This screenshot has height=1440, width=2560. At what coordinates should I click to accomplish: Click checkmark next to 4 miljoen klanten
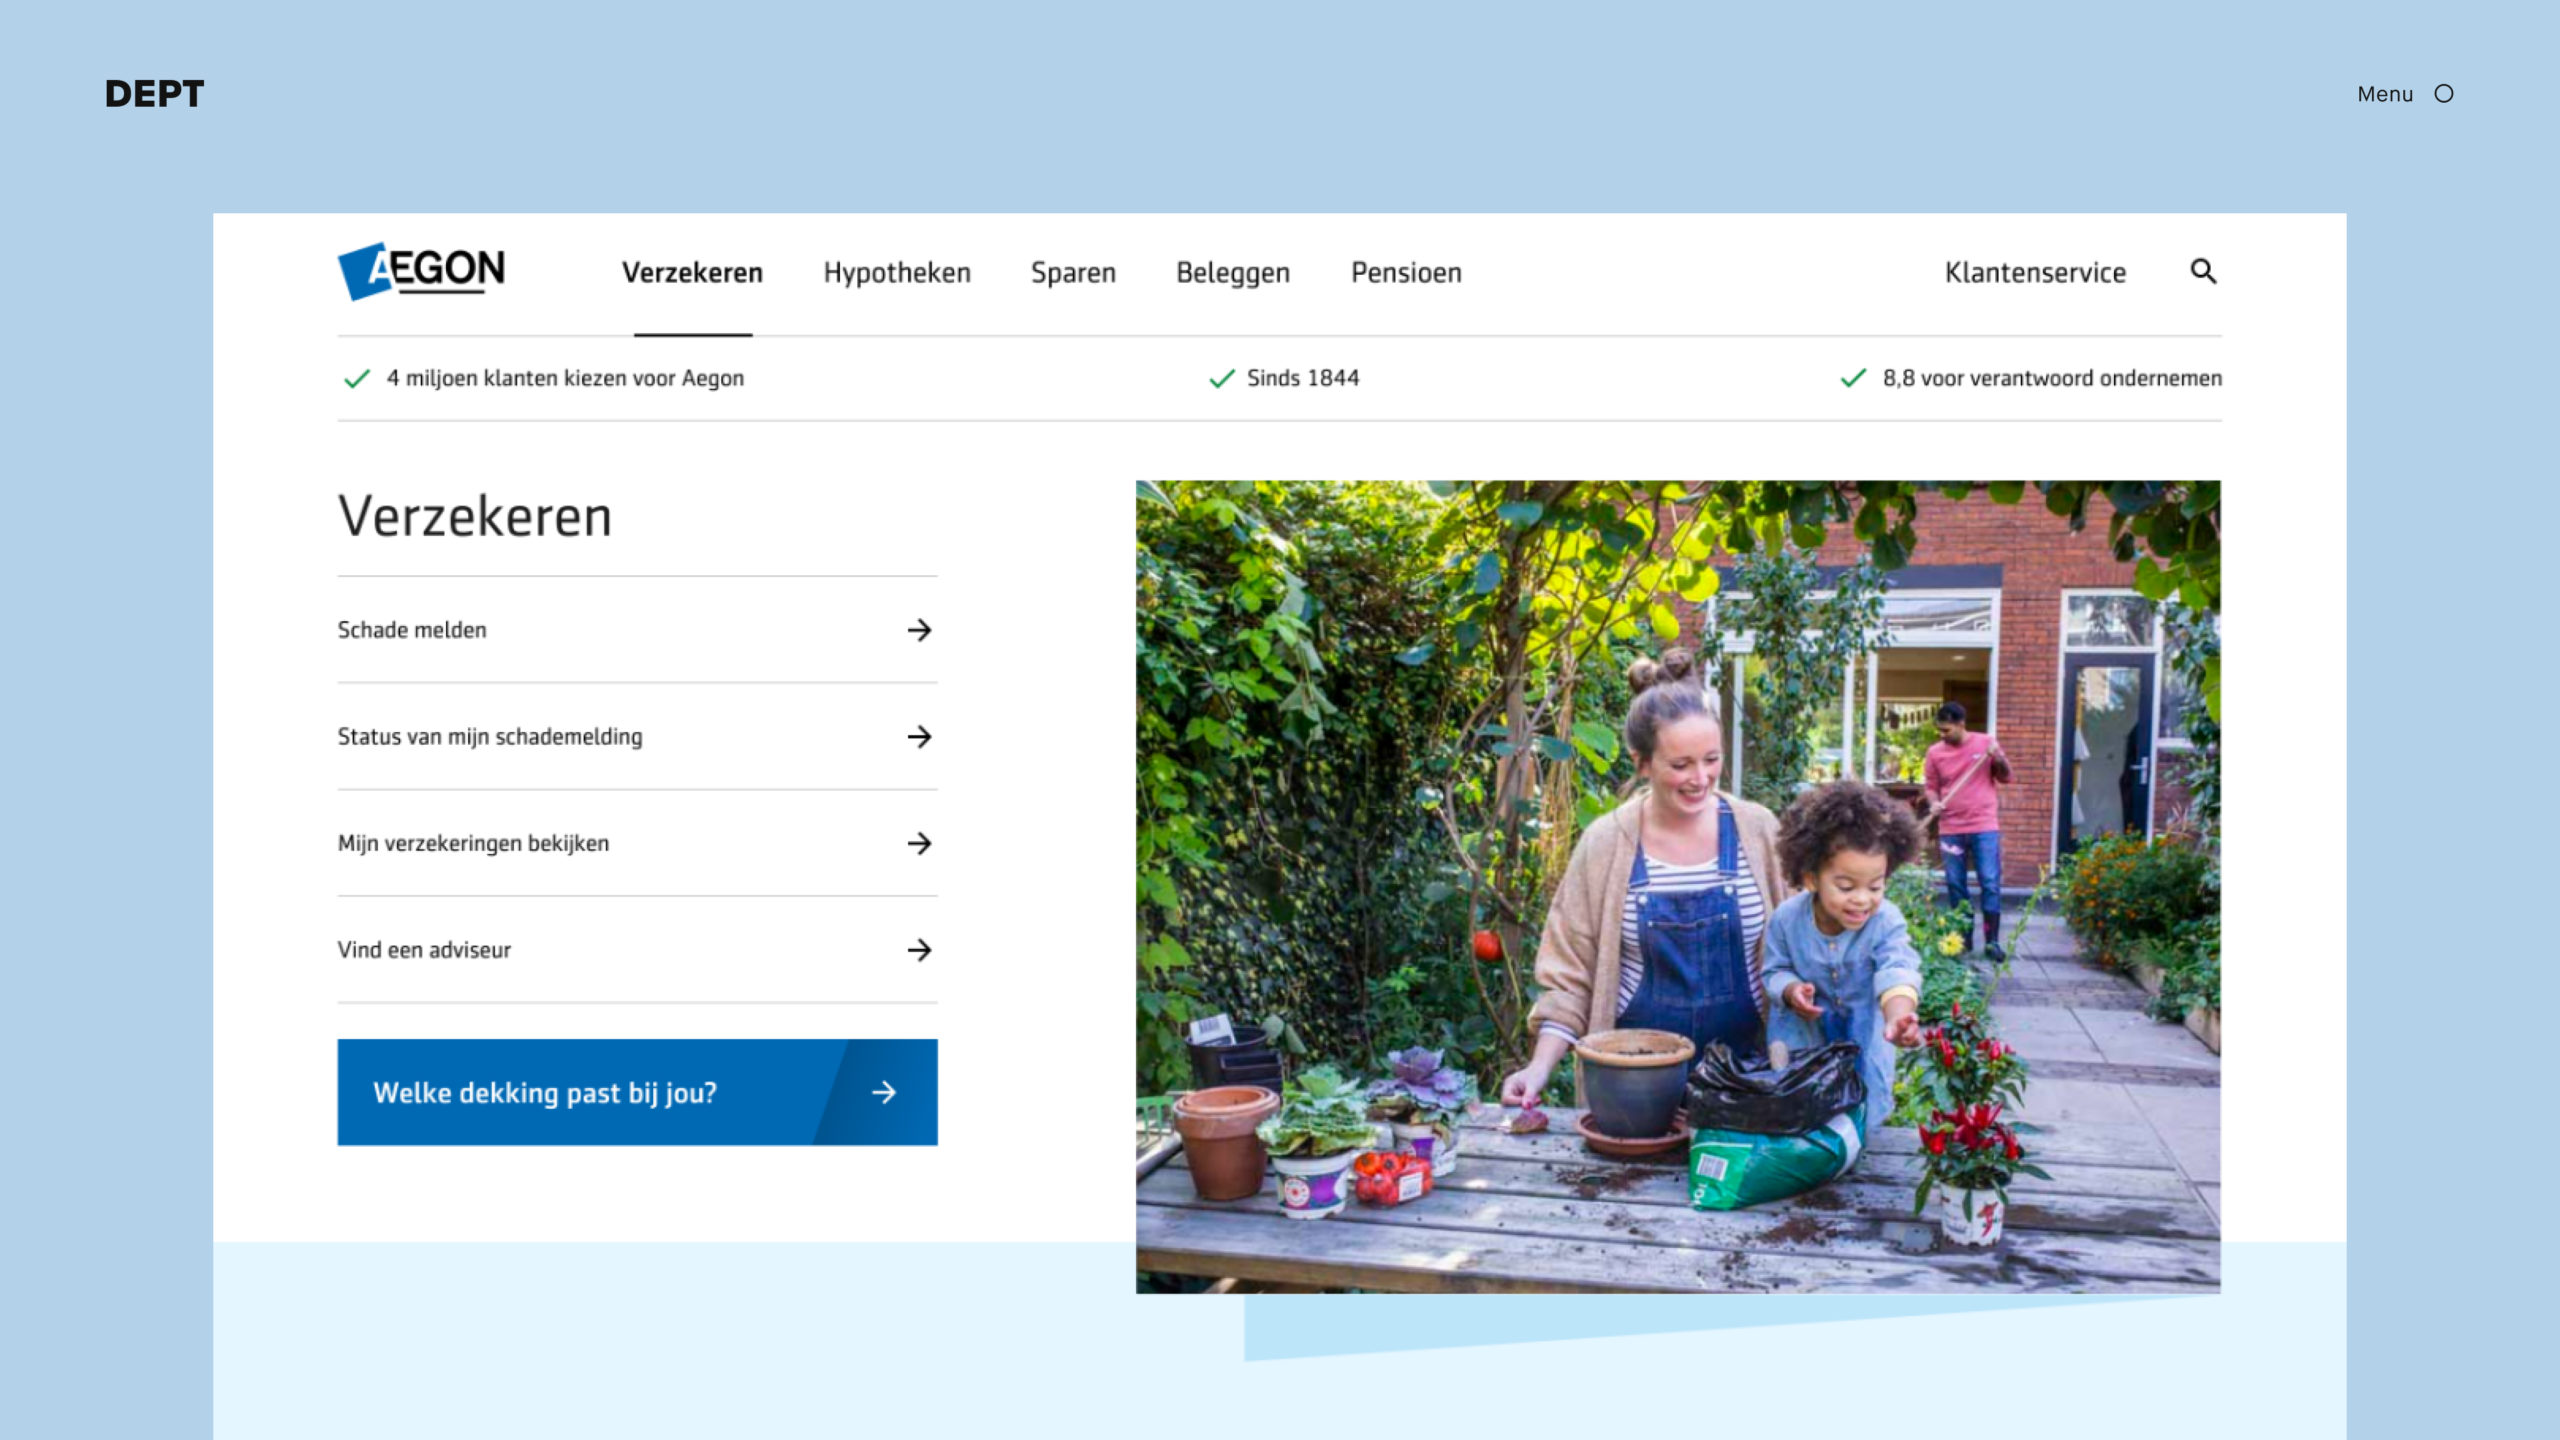click(x=357, y=379)
